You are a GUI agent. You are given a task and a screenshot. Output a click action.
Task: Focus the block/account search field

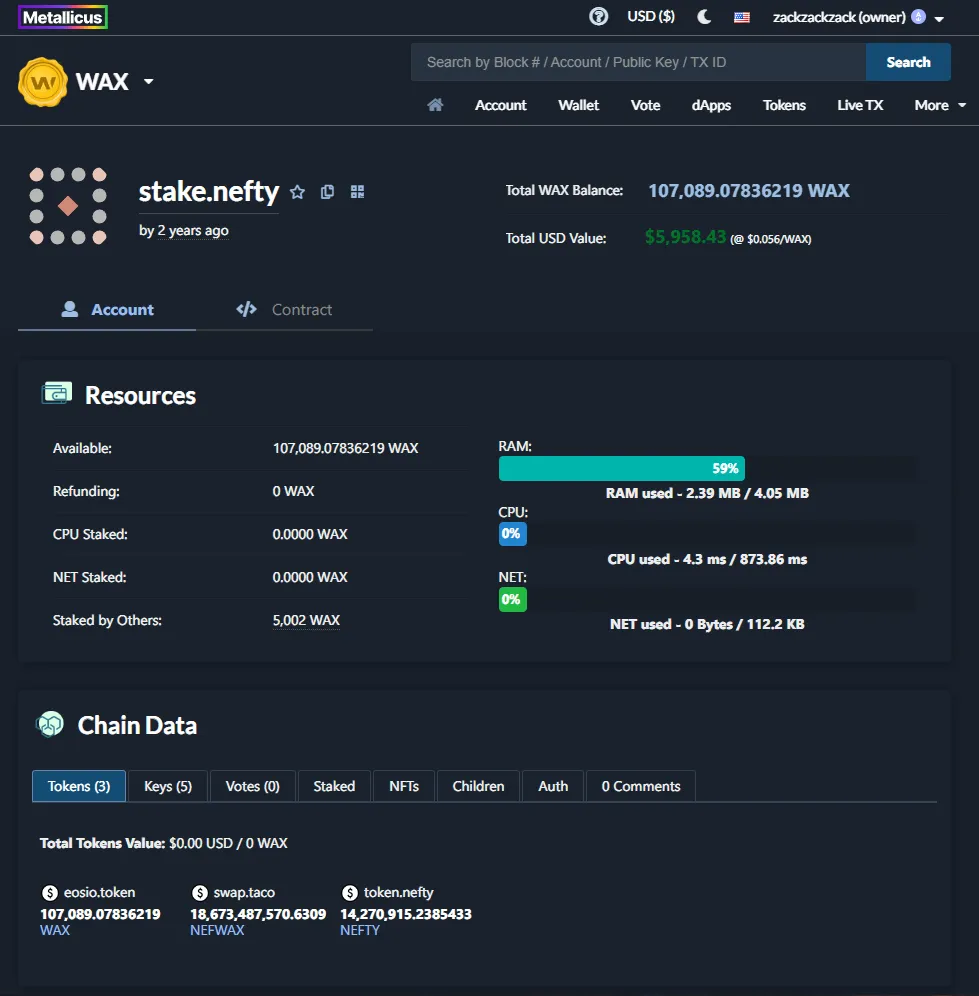click(x=638, y=62)
